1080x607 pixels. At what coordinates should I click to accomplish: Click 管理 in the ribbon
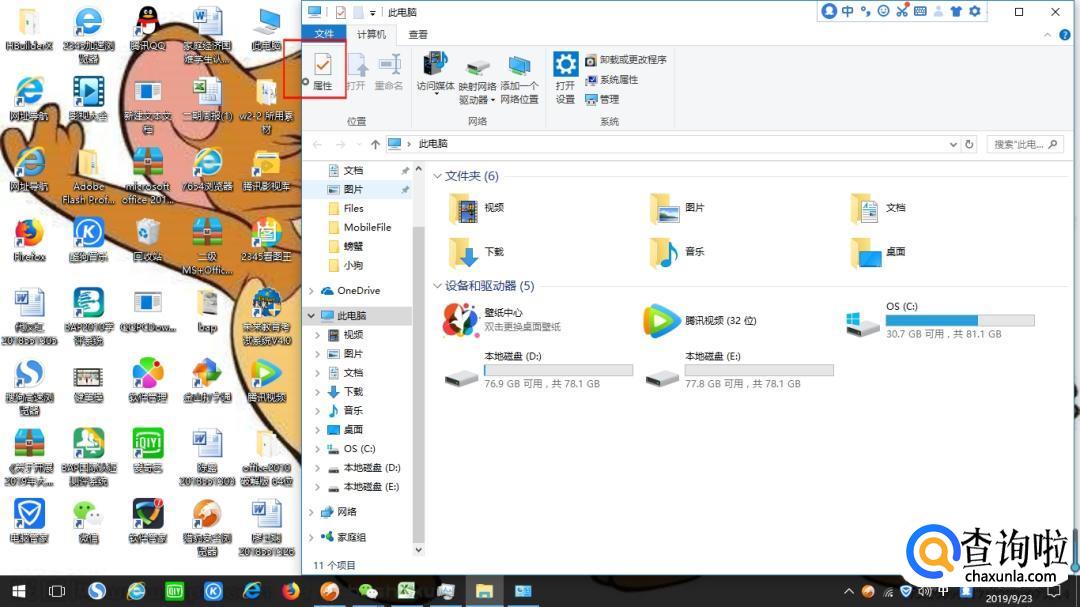click(x=602, y=99)
